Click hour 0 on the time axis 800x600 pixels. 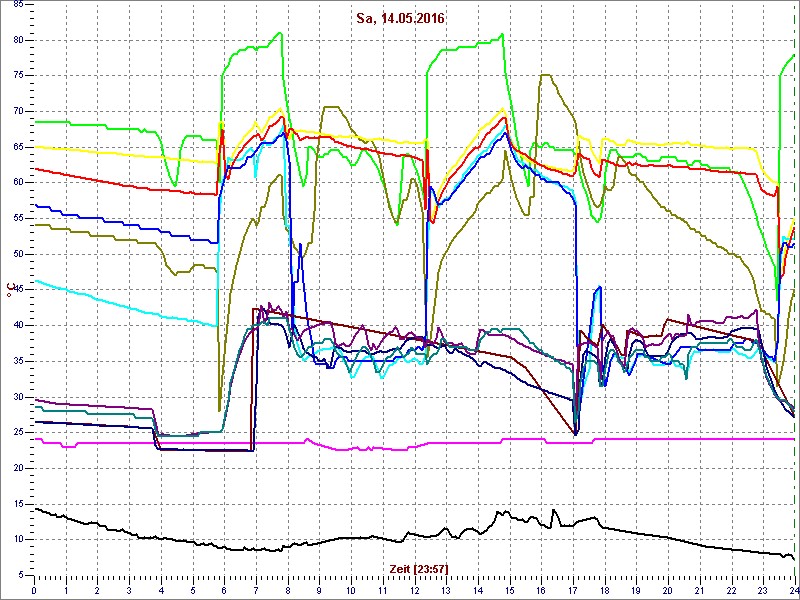(34, 590)
